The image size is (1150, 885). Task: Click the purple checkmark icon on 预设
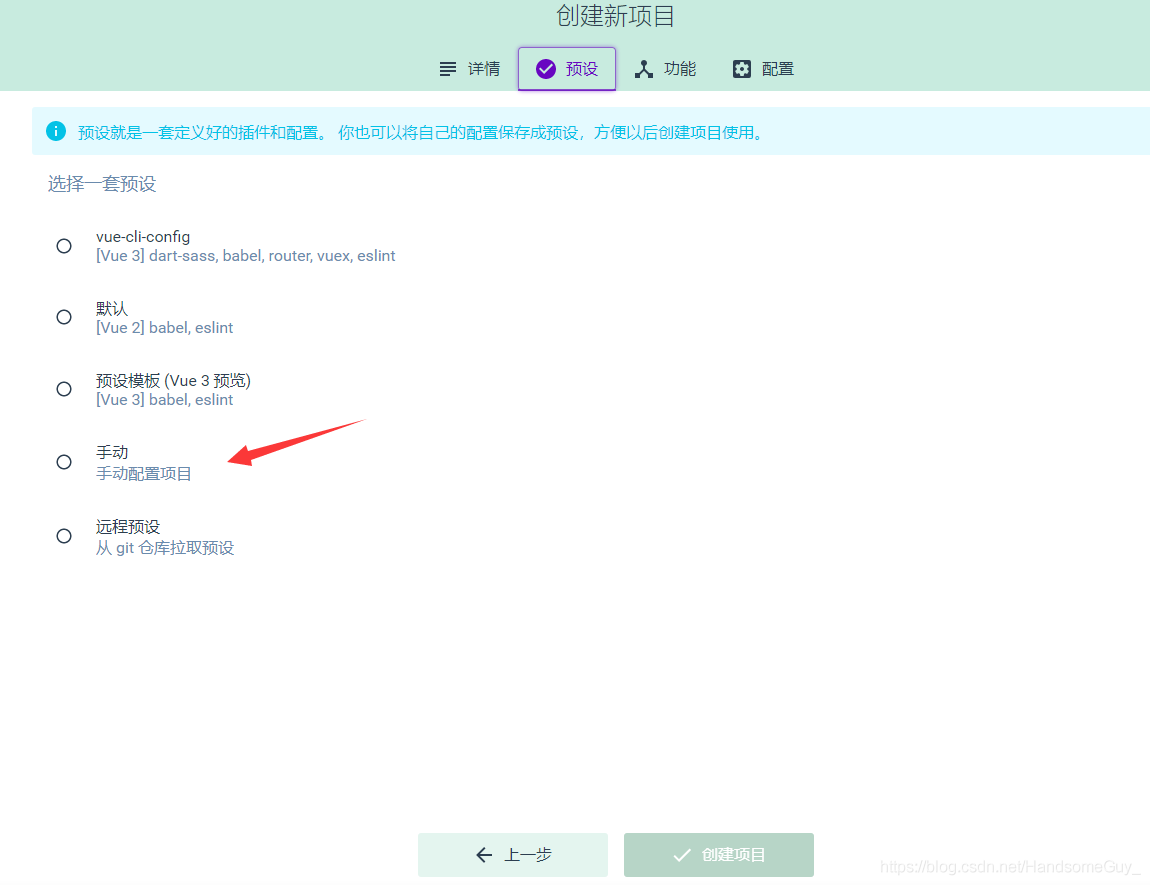coord(546,69)
